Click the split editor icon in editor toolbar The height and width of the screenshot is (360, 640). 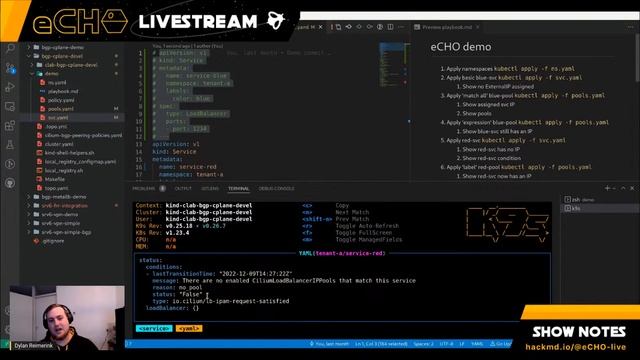tap(391, 27)
